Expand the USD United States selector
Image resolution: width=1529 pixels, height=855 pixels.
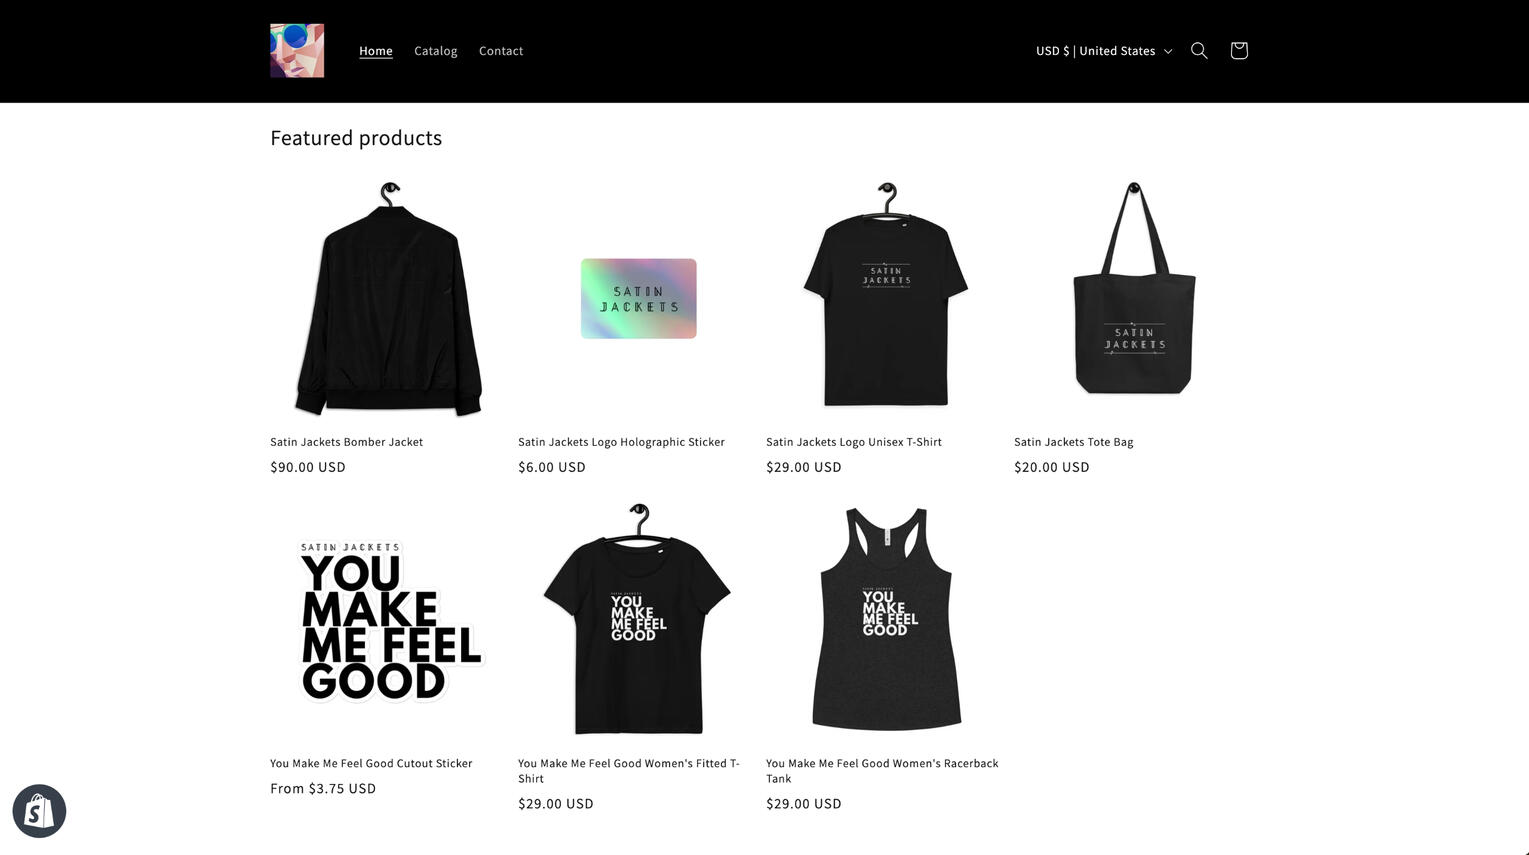(1104, 51)
